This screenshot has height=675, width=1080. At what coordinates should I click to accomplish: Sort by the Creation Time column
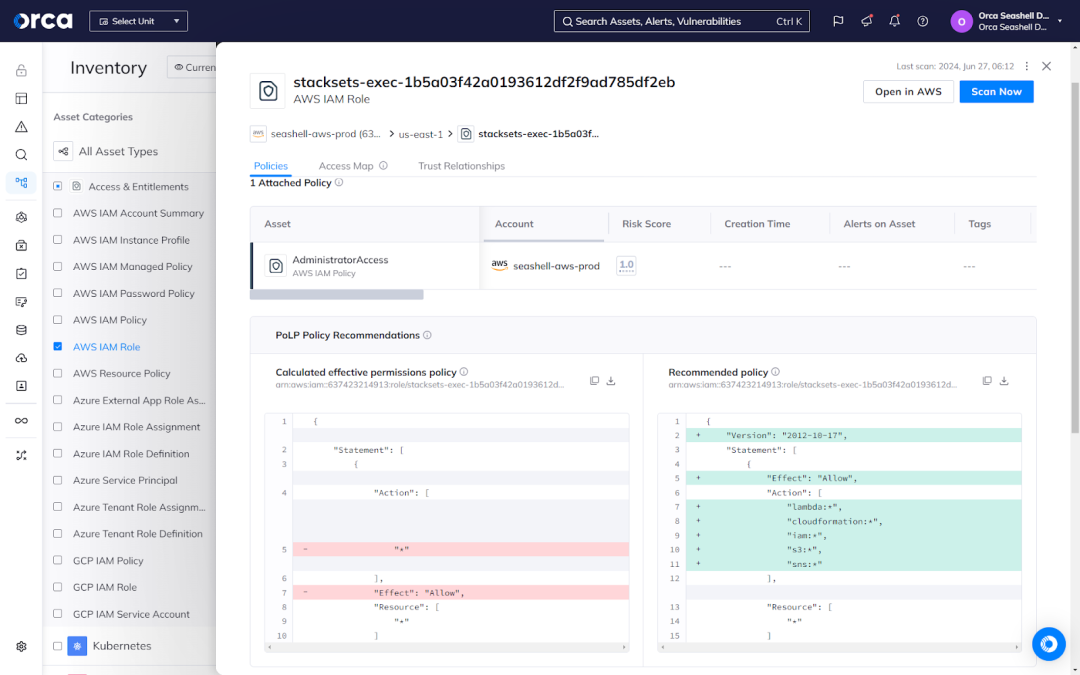[757, 224]
